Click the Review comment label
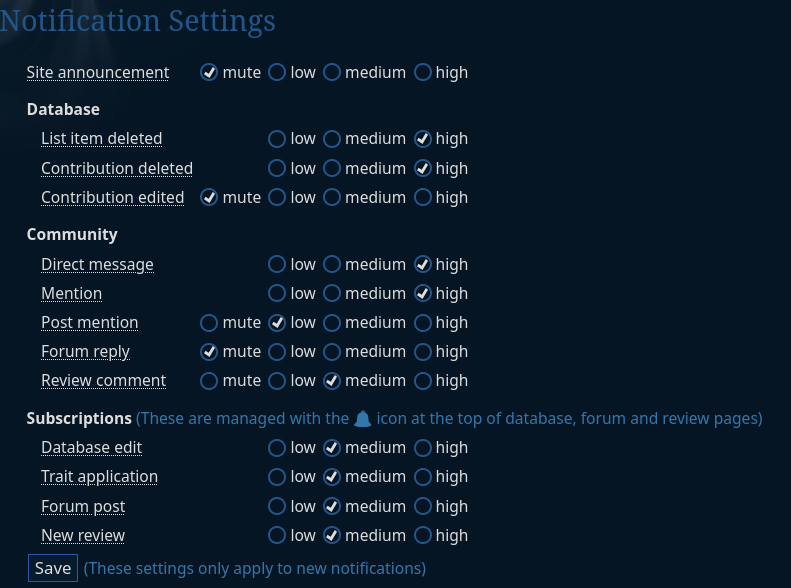Viewport: 791px width, 588px height. (103, 380)
